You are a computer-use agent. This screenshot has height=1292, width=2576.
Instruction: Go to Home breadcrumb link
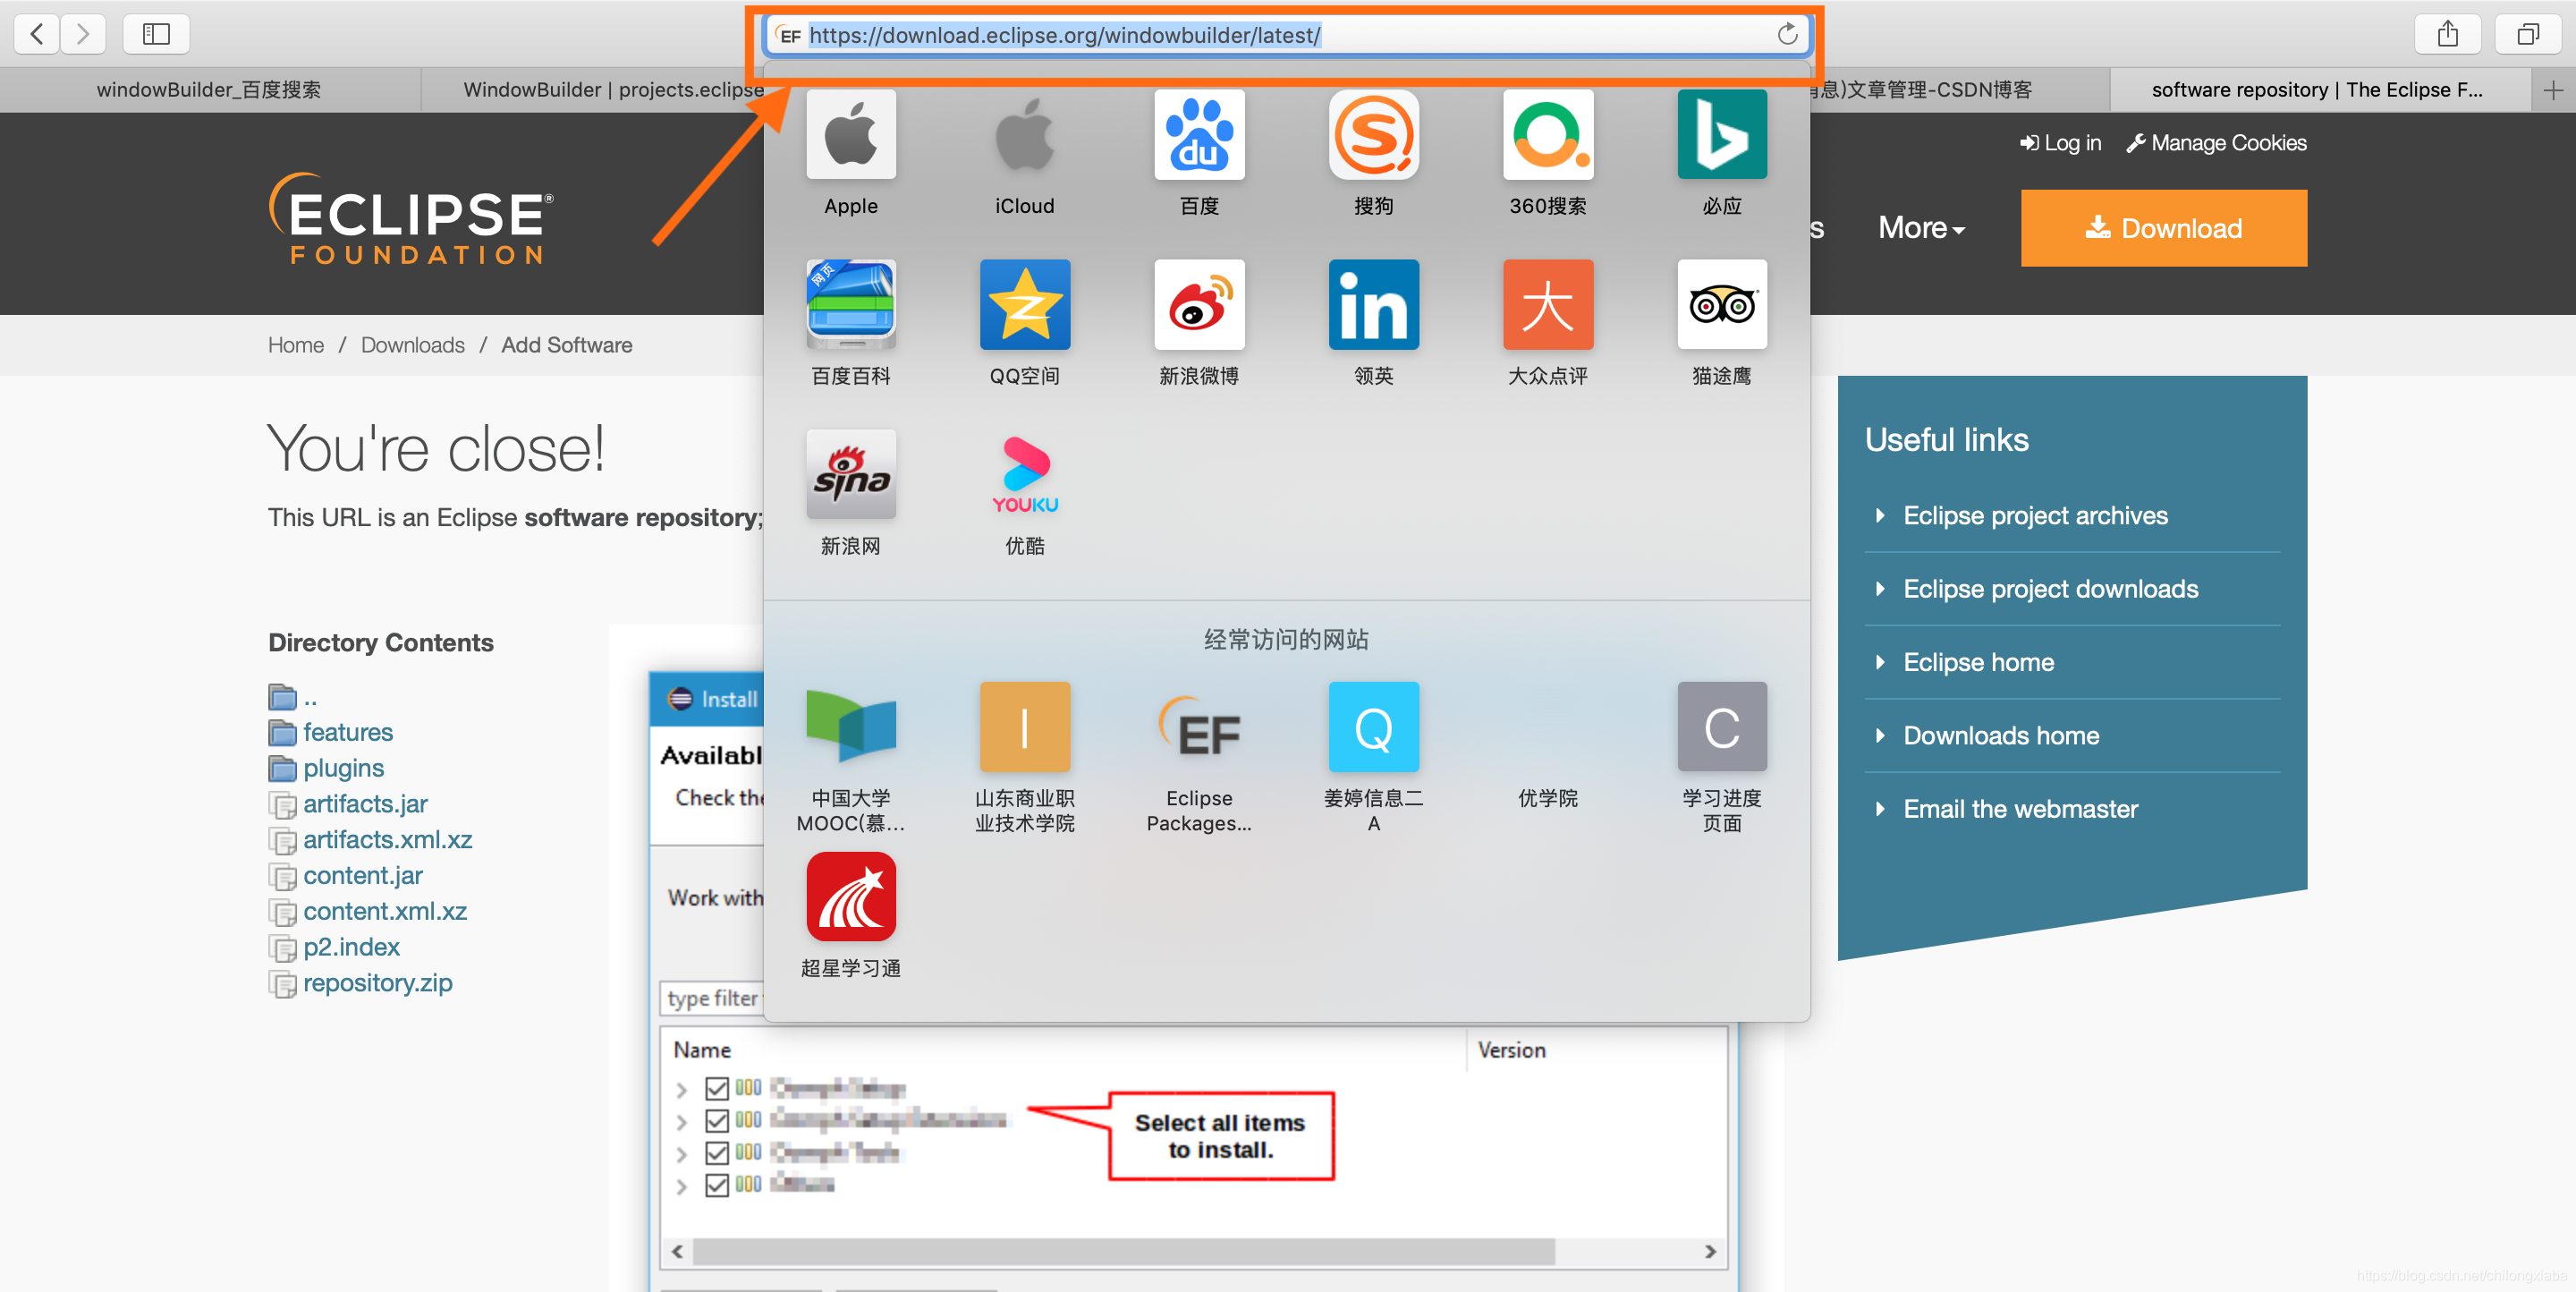point(296,345)
